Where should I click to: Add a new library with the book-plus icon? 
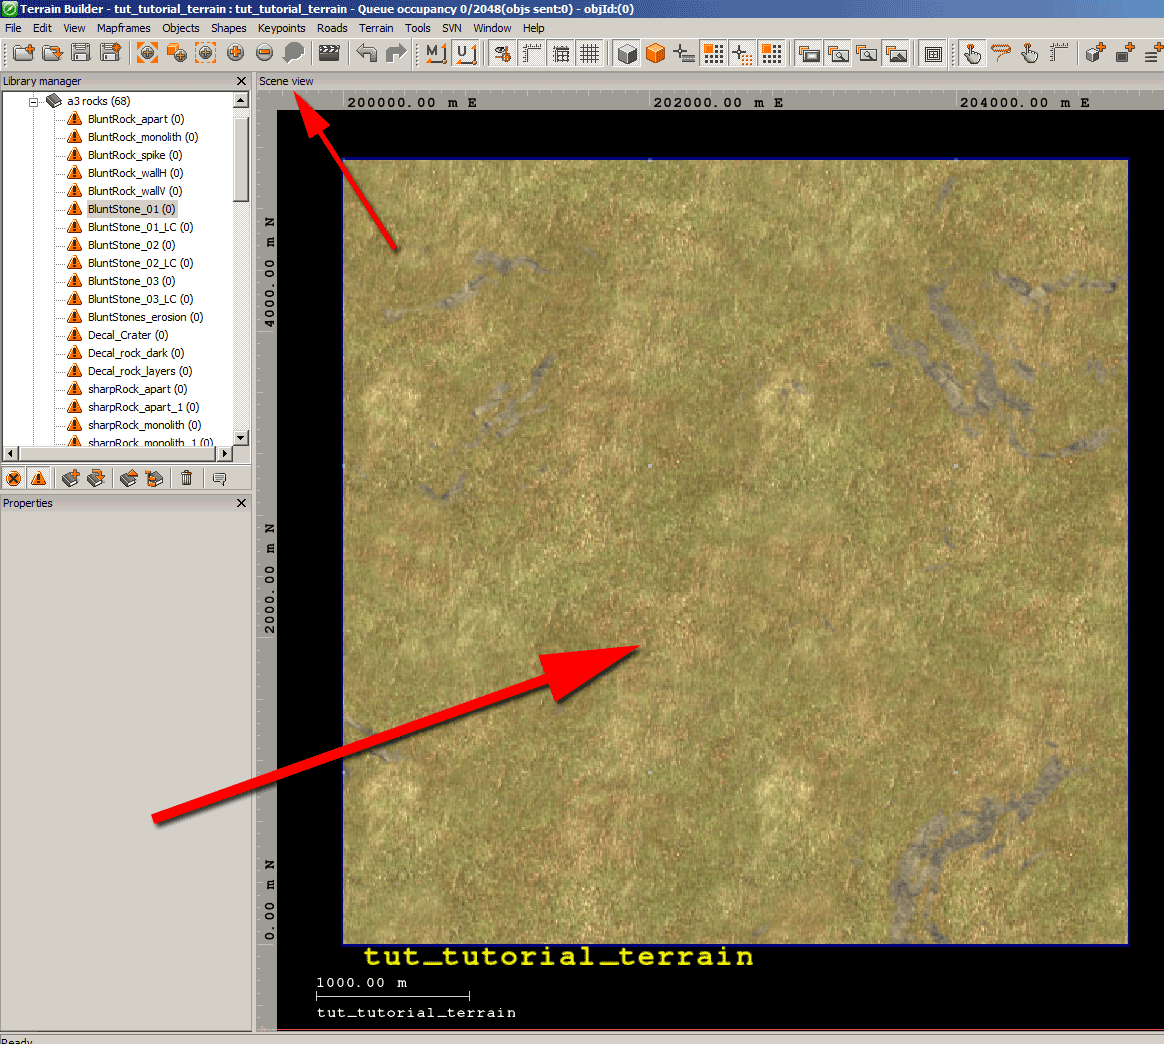[70, 478]
